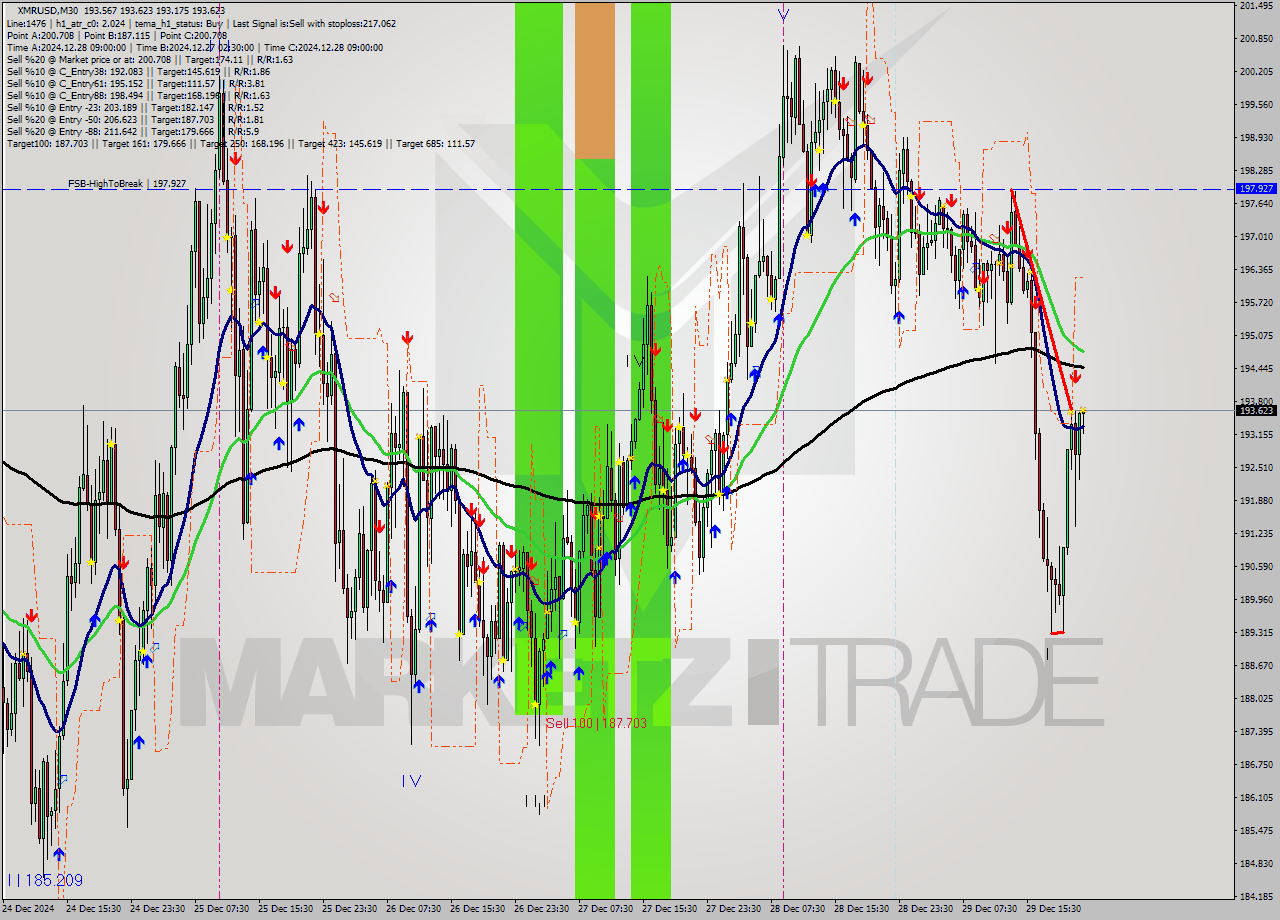Select the '25 Dec 23:30' time axis label
This screenshot has height=920, width=1280.
[349, 909]
